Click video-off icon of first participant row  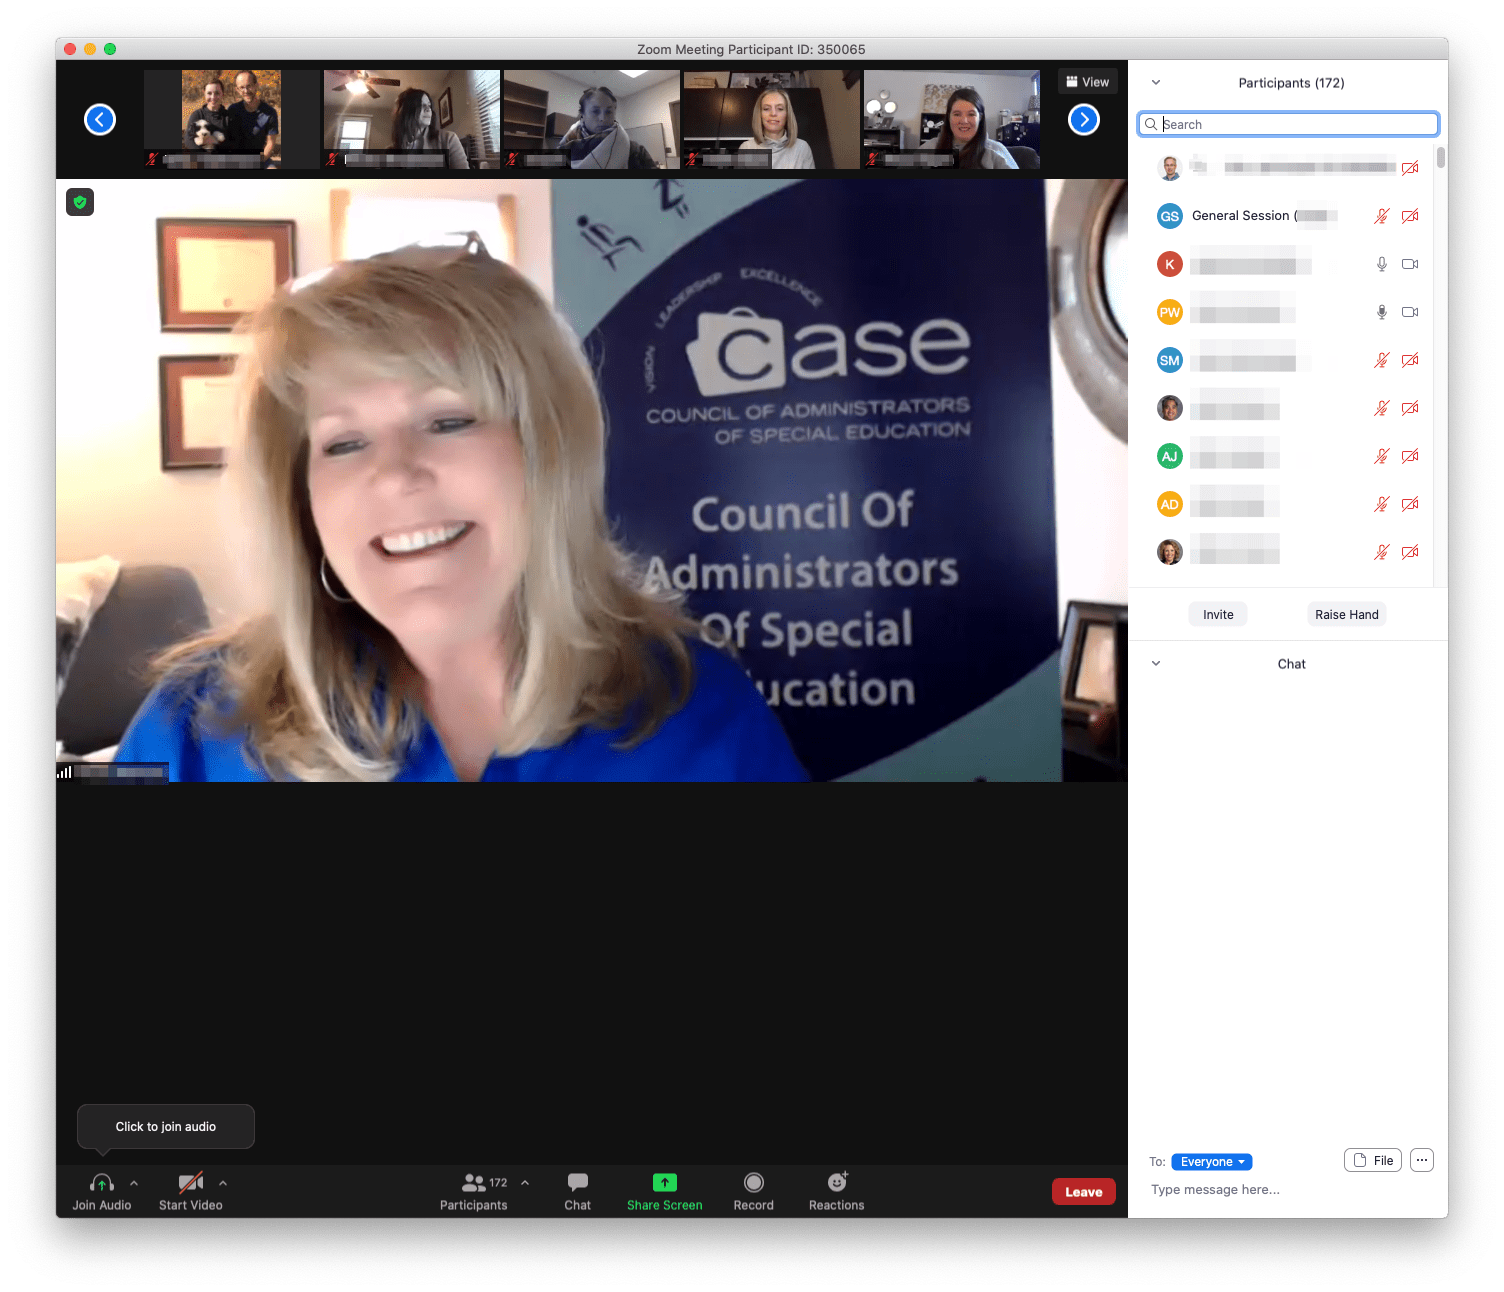pyautogui.click(x=1410, y=168)
